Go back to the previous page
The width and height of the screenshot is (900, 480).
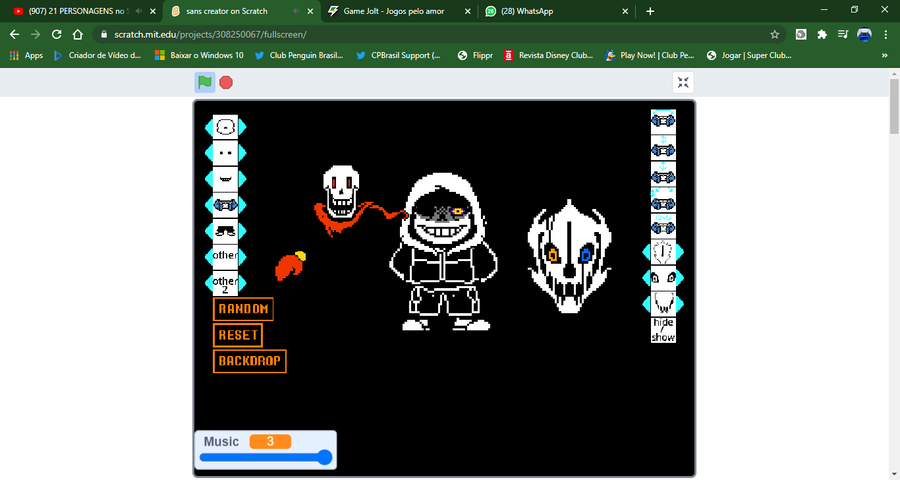tap(14, 34)
